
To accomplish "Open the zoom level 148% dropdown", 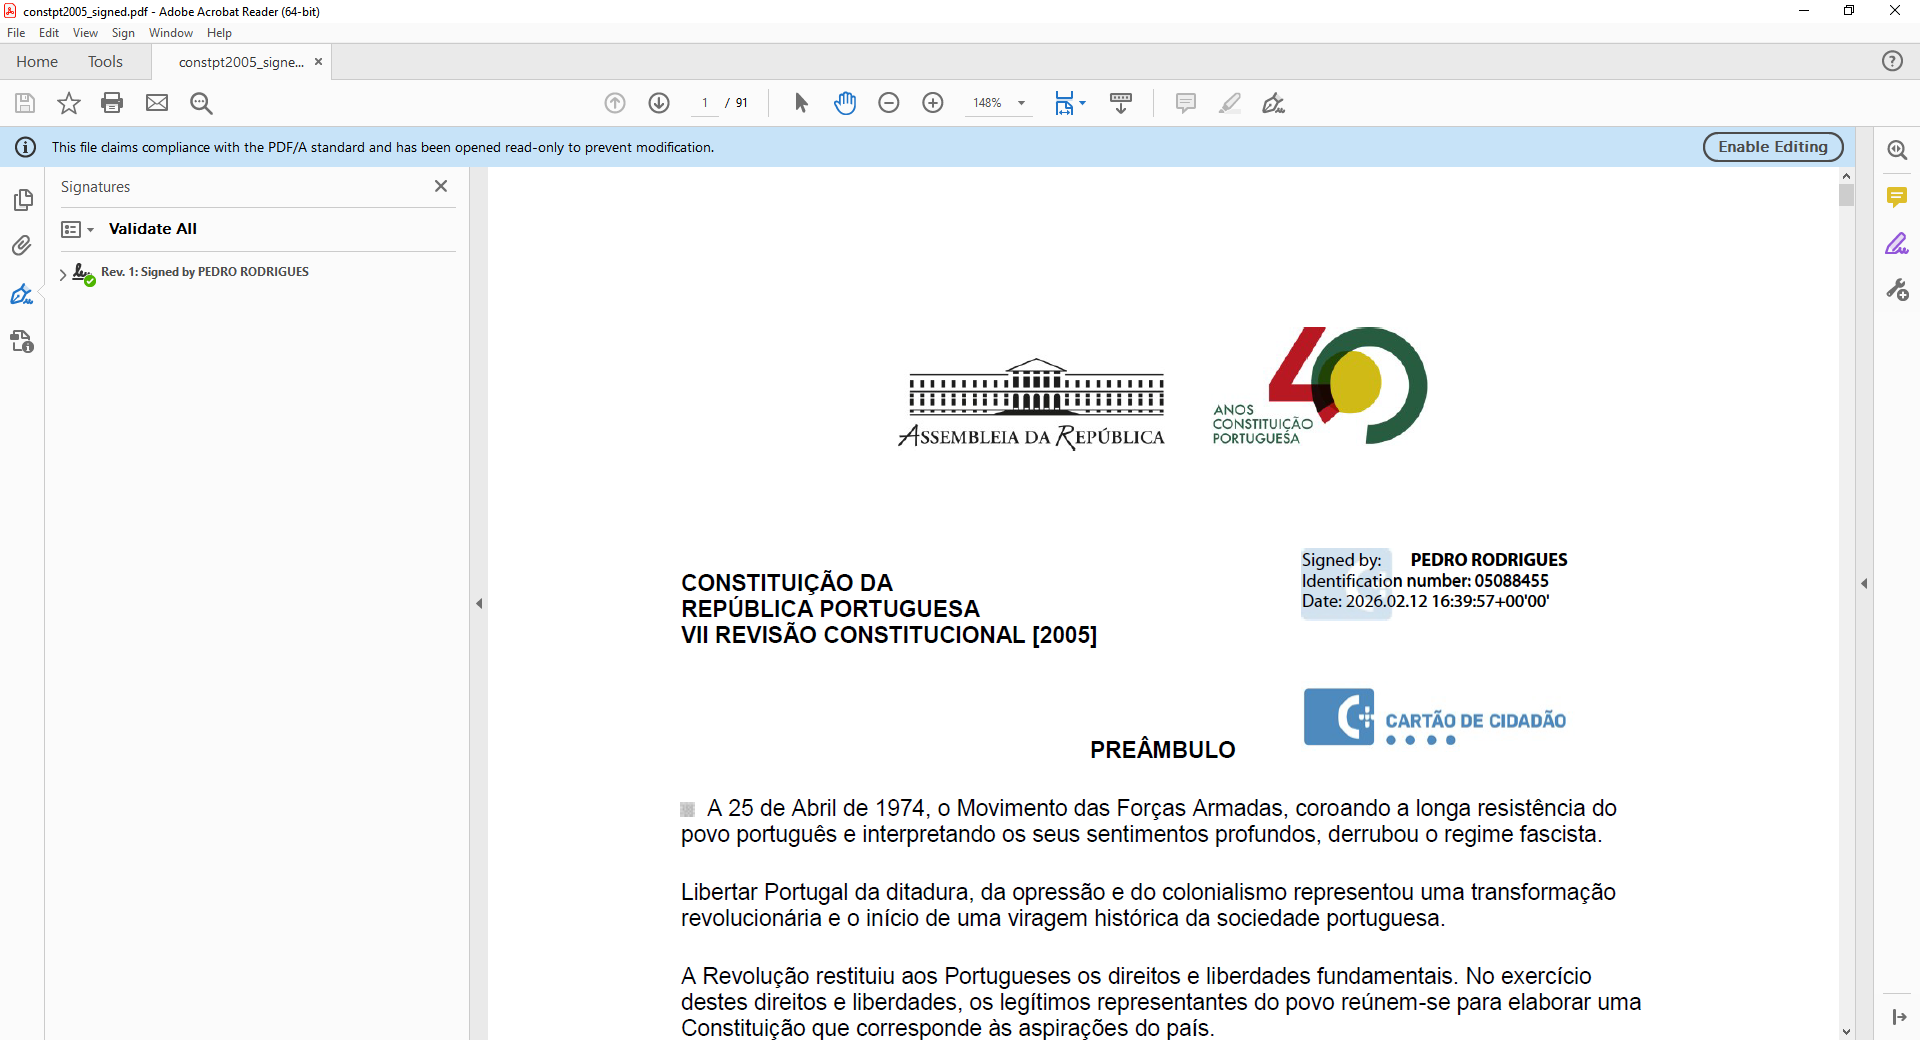I will (x=1021, y=103).
